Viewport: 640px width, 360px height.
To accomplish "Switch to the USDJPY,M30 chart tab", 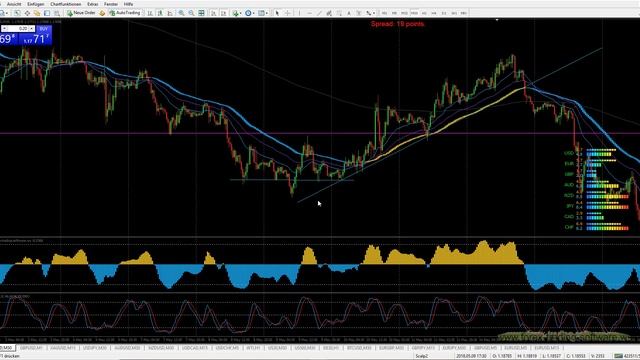I will [x=95, y=348].
